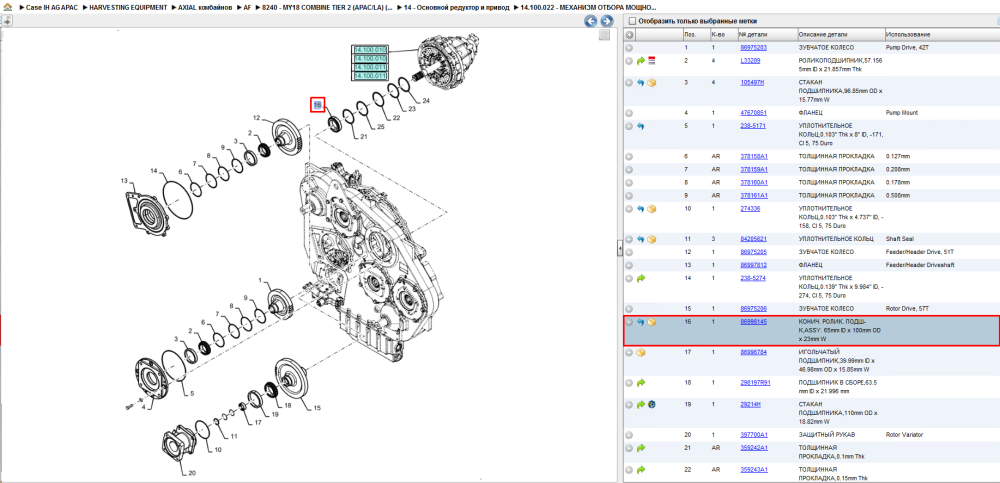Go to the previous diagram arrow
The height and width of the screenshot is (483, 1000).
(591, 21)
